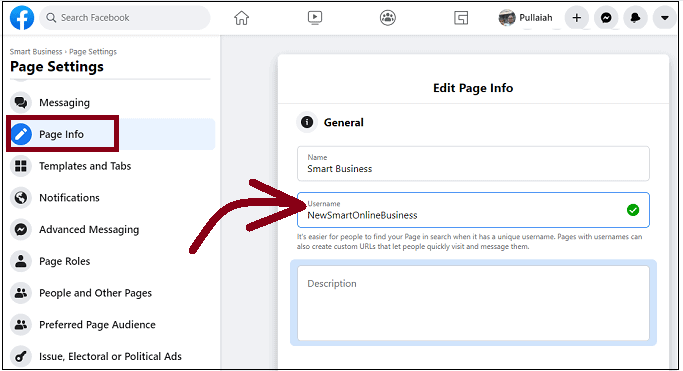
Task: Click the Description text area
Action: coord(473,303)
